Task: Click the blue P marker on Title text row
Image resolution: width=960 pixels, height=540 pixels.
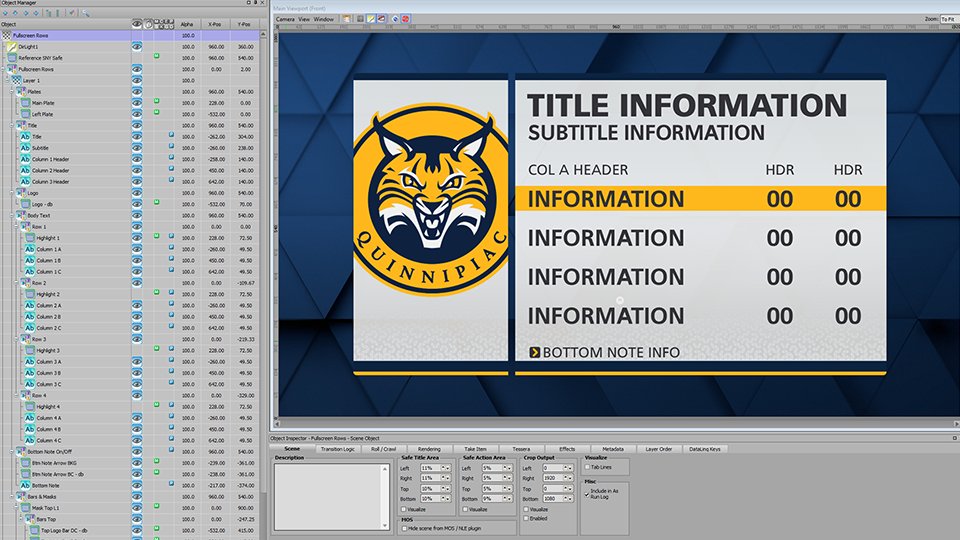Action: pos(171,135)
